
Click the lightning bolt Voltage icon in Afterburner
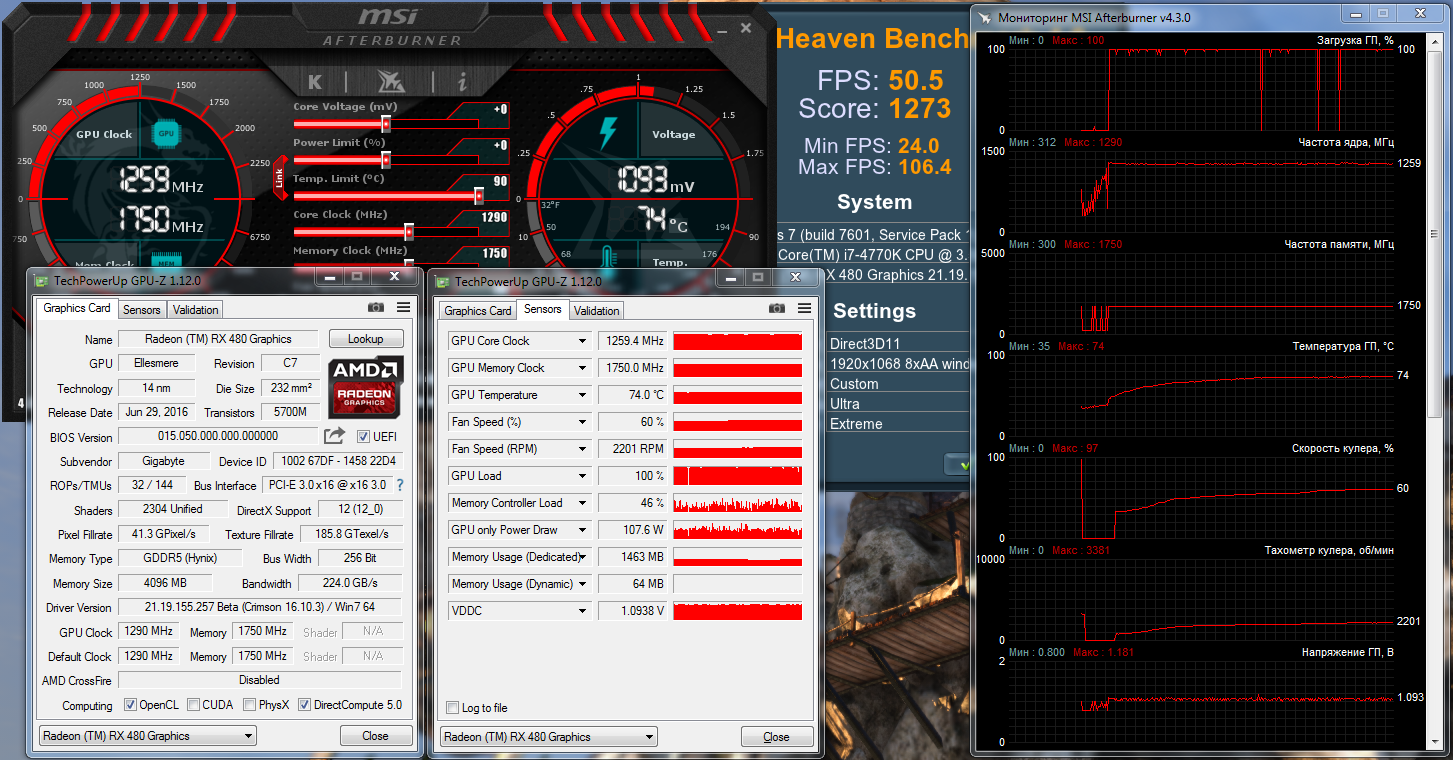click(608, 133)
